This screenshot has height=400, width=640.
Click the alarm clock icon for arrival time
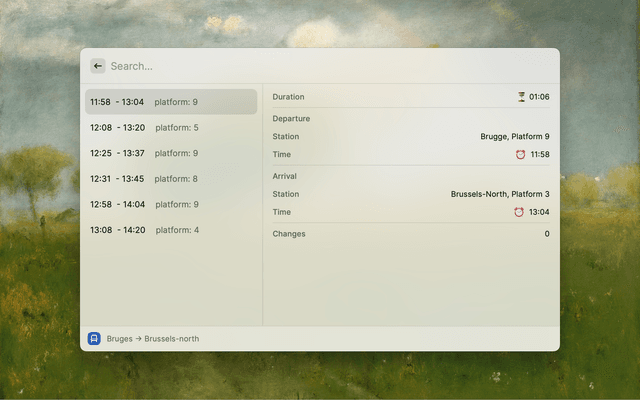coord(519,212)
